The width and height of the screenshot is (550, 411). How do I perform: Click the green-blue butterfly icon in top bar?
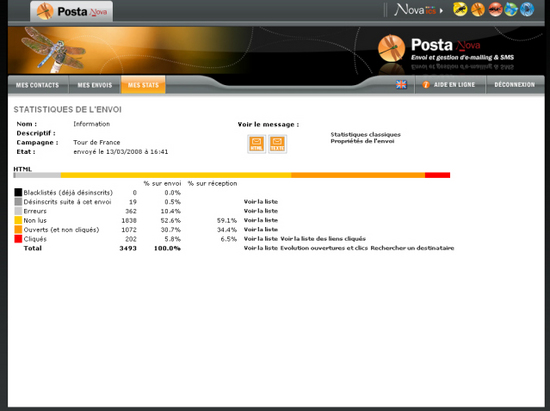tap(511, 9)
